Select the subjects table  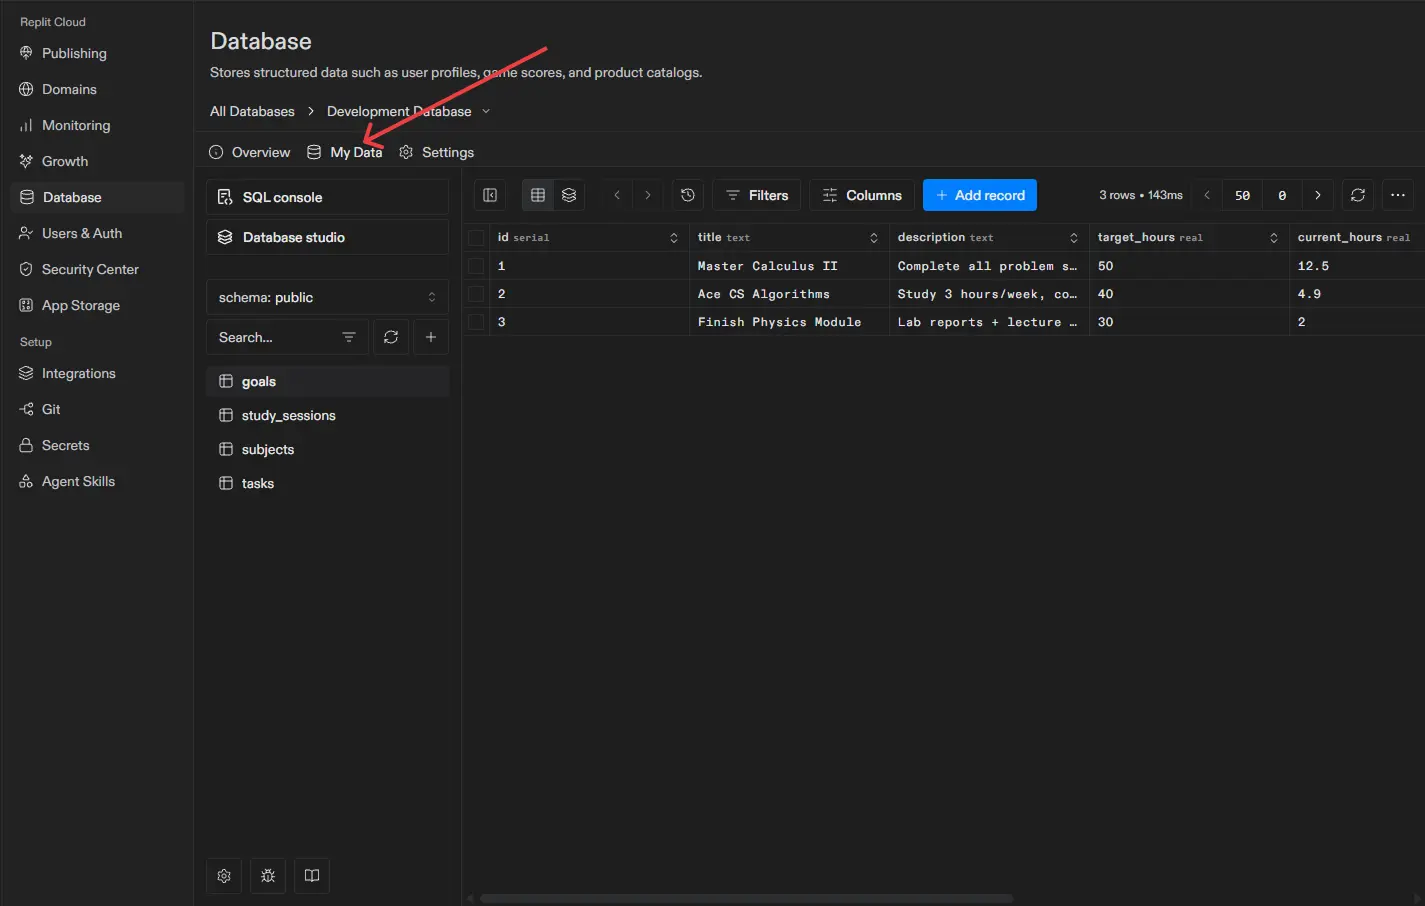[327, 449]
